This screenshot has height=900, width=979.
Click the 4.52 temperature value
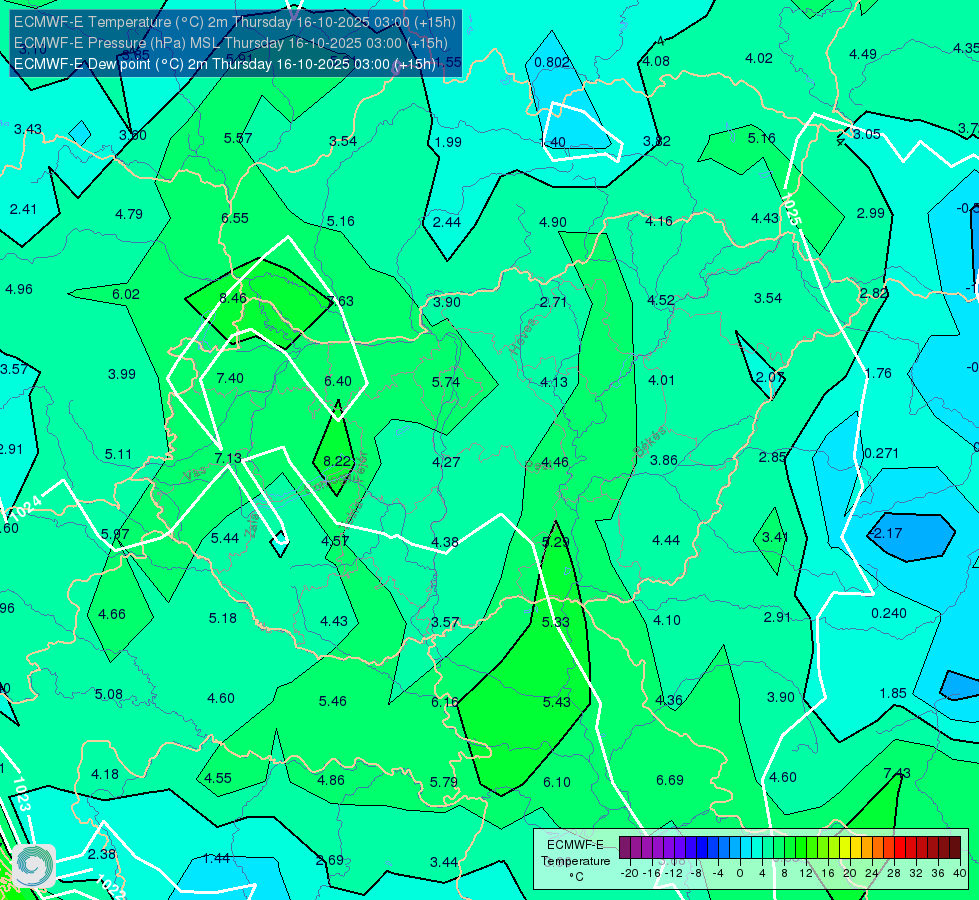coord(661,300)
